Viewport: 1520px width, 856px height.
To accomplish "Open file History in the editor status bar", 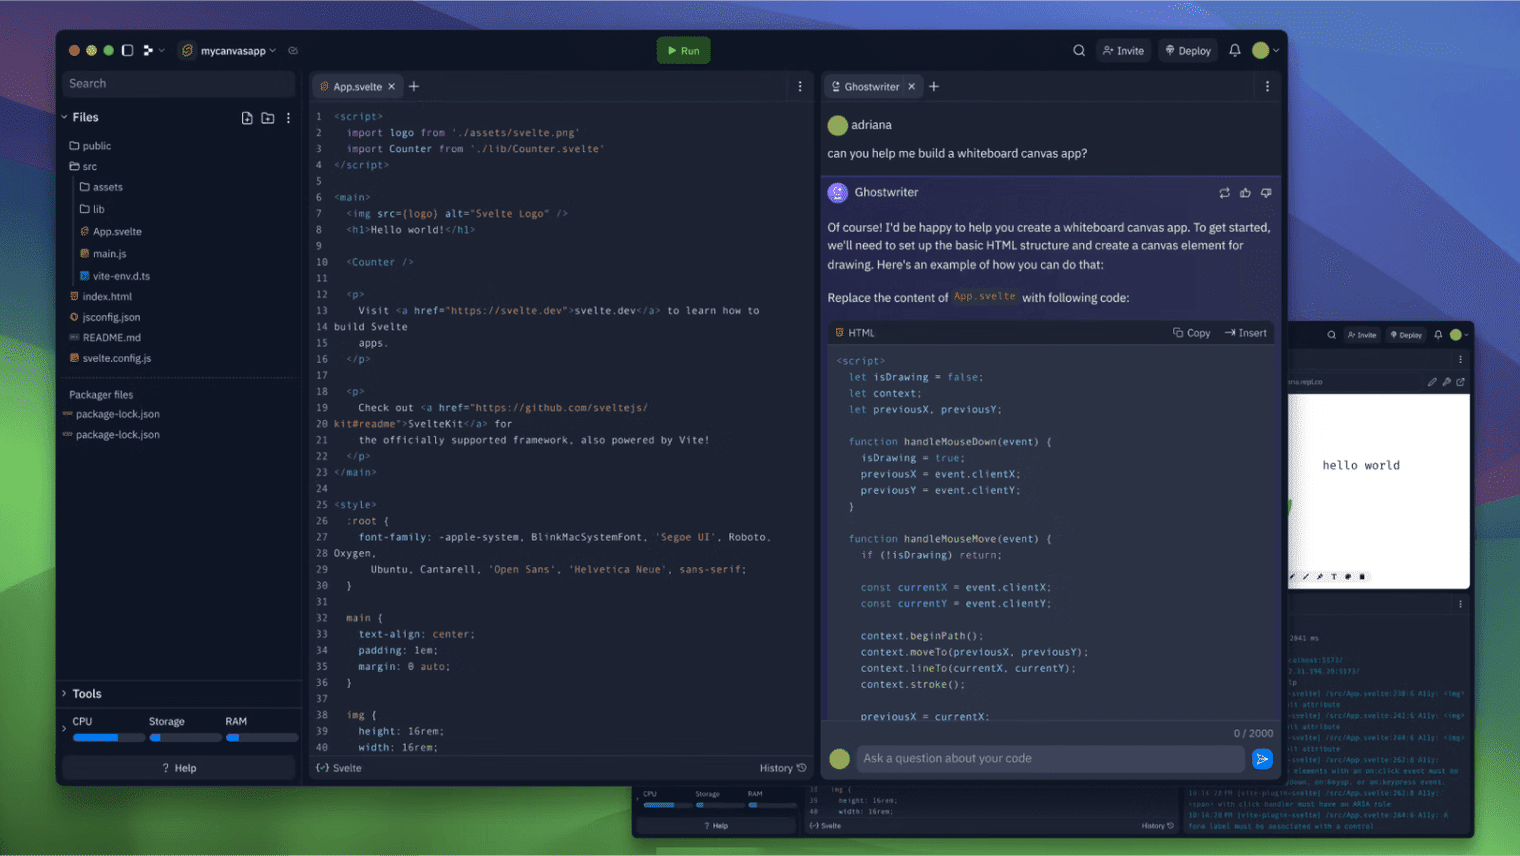I will (x=783, y=768).
